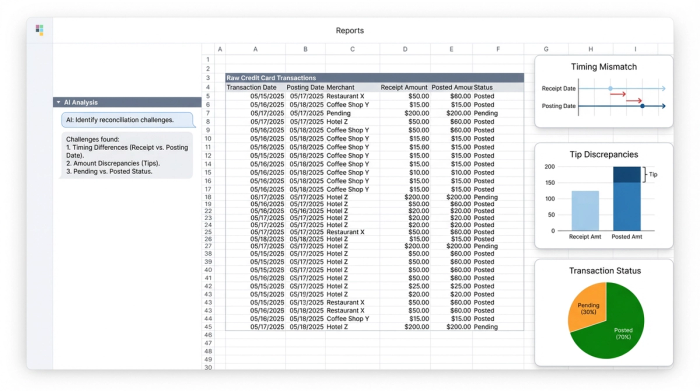Select column F header
Screen dimensions: 700x391
coord(498,49)
